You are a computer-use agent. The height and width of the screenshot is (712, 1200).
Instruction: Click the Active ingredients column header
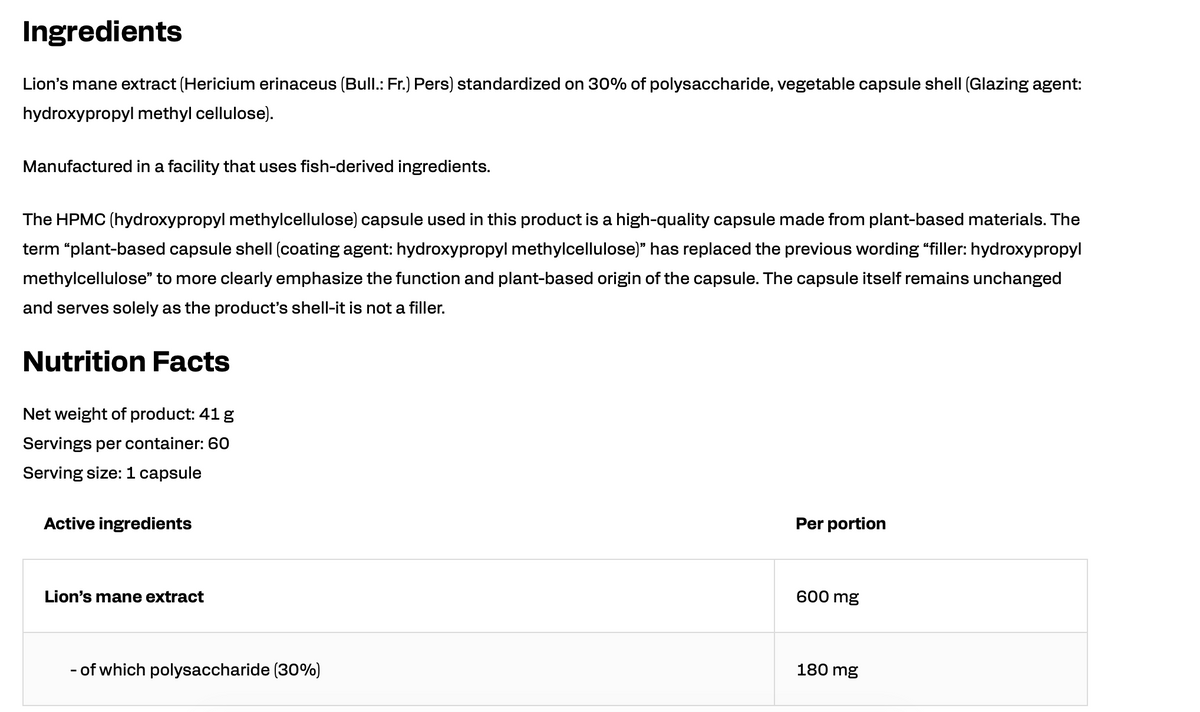(118, 523)
